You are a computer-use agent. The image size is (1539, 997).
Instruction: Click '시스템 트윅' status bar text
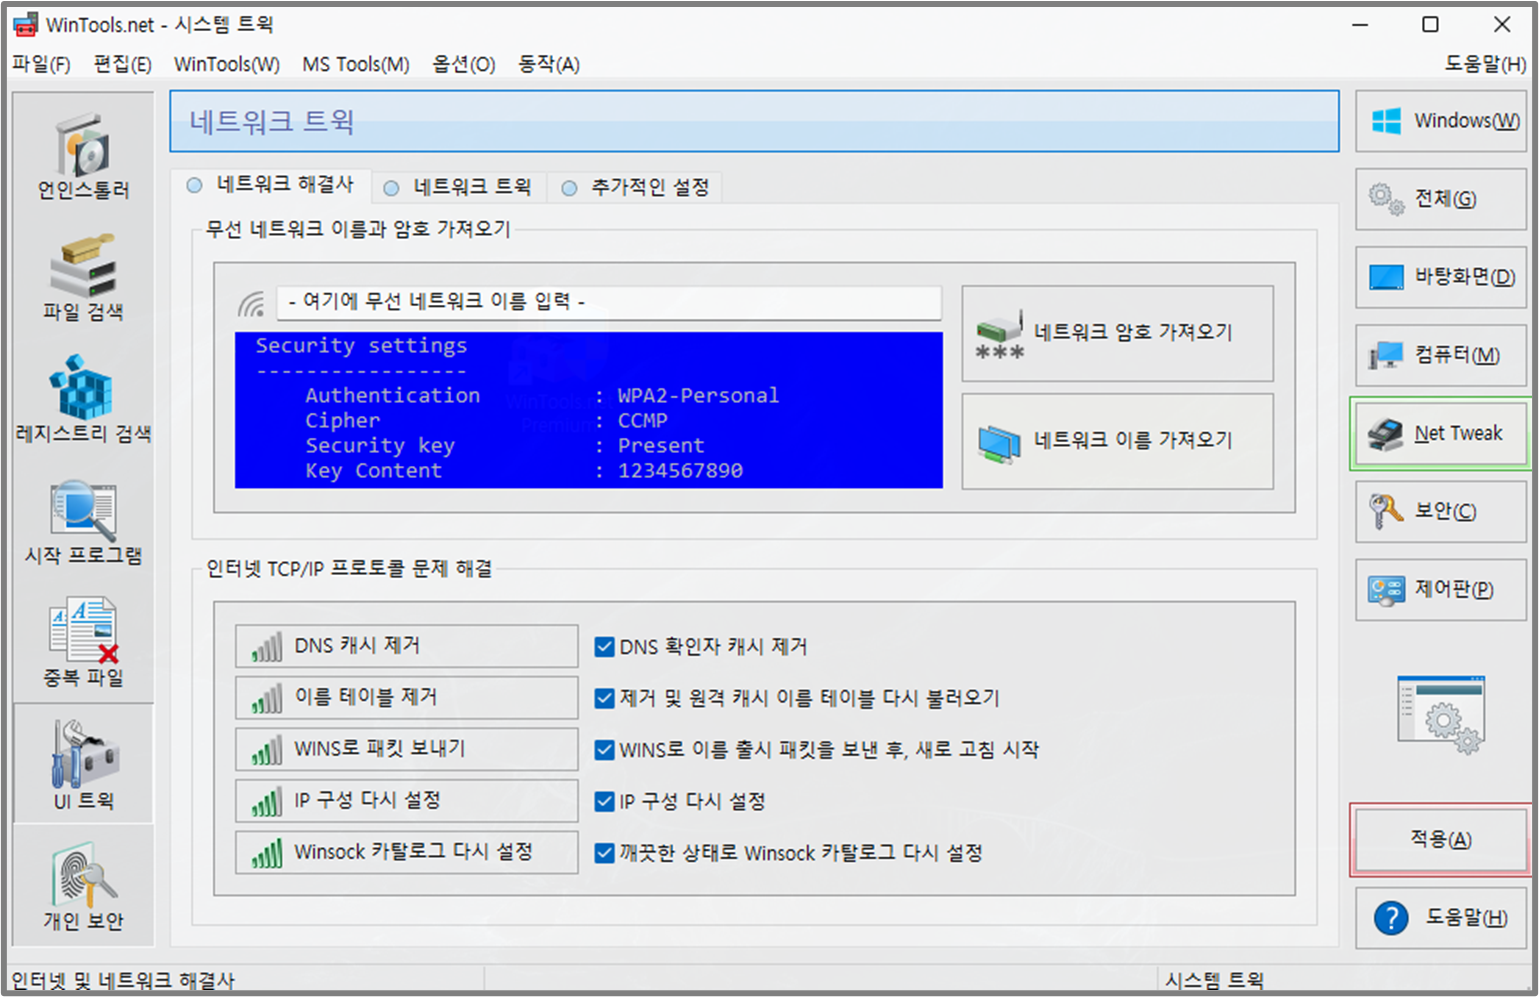pyautogui.click(x=1215, y=980)
